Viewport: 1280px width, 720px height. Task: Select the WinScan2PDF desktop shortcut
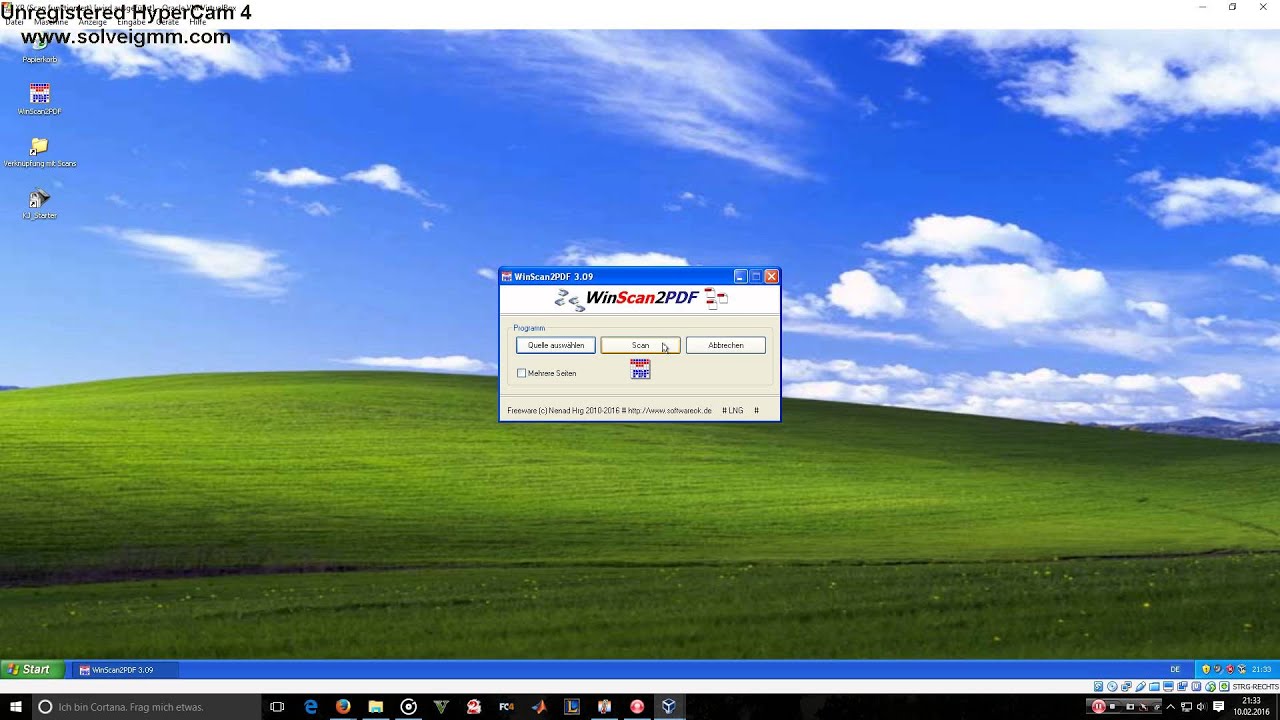[x=40, y=99]
